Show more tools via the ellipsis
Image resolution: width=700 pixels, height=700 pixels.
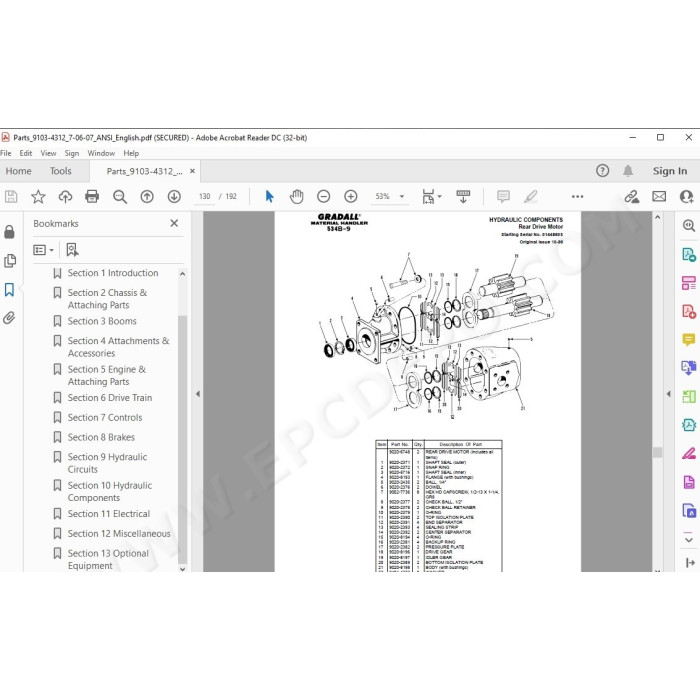577,196
